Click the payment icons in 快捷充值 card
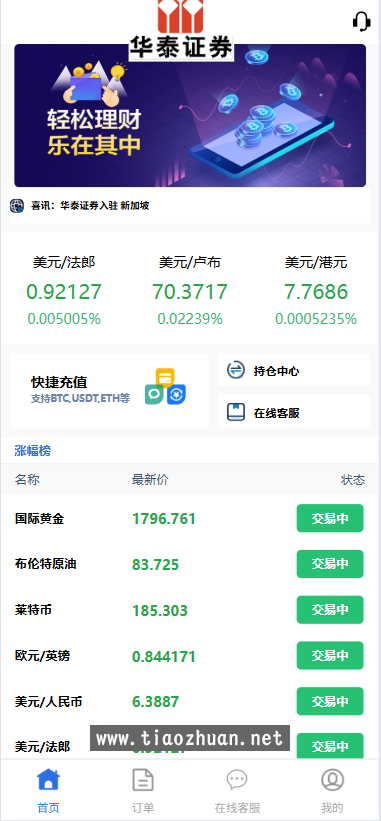Screen dimensions: 381x821 (165, 387)
